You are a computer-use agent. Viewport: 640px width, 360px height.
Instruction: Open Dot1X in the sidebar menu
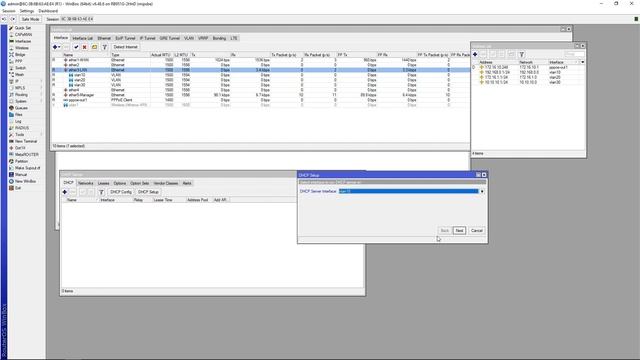tap(20, 148)
